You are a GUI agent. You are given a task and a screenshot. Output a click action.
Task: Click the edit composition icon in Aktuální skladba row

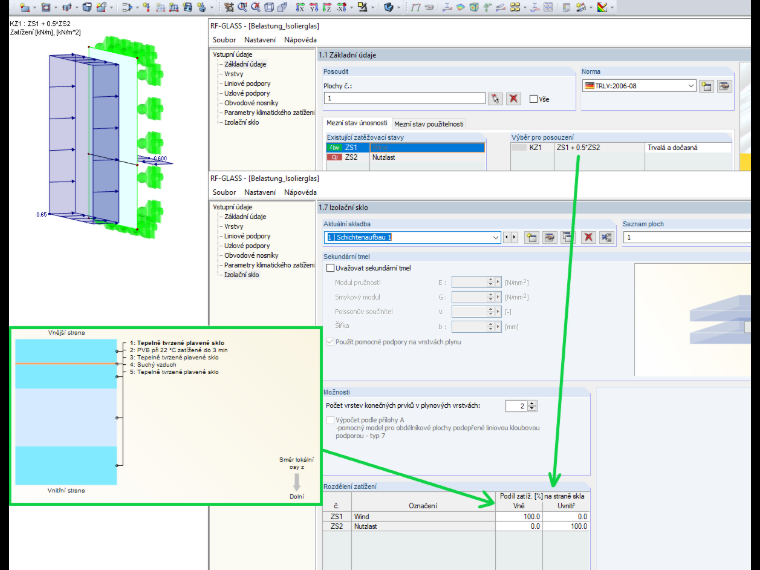[x=549, y=237]
